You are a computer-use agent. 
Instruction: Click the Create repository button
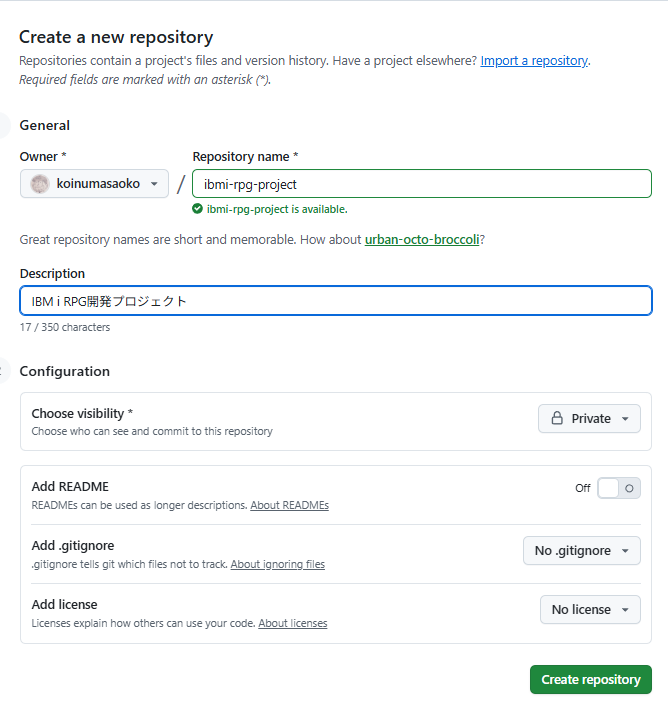[590, 680]
